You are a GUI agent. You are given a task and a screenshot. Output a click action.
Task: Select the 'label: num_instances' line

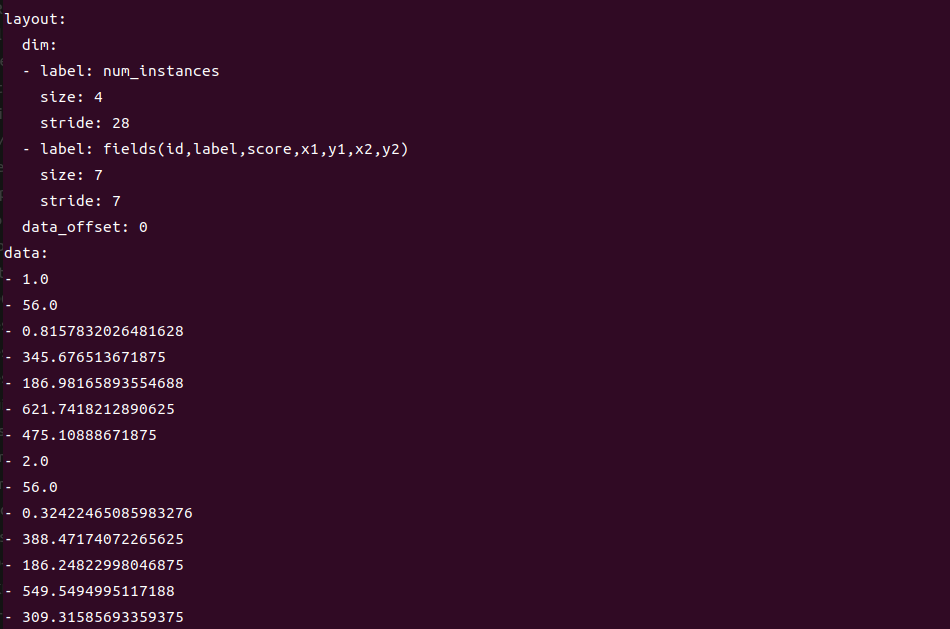pyautogui.click(x=130, y=72)
